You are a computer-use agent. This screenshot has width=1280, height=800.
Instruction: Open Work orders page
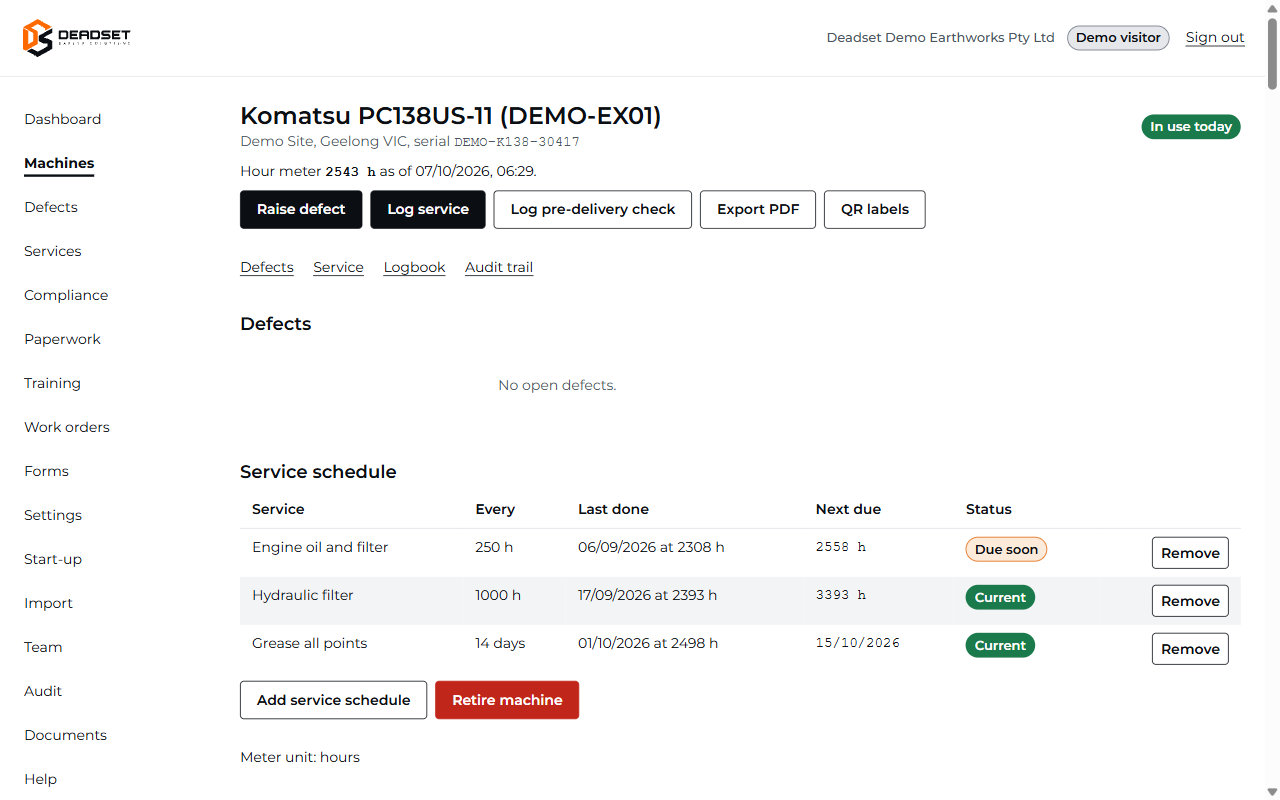(x=67, y=427)
